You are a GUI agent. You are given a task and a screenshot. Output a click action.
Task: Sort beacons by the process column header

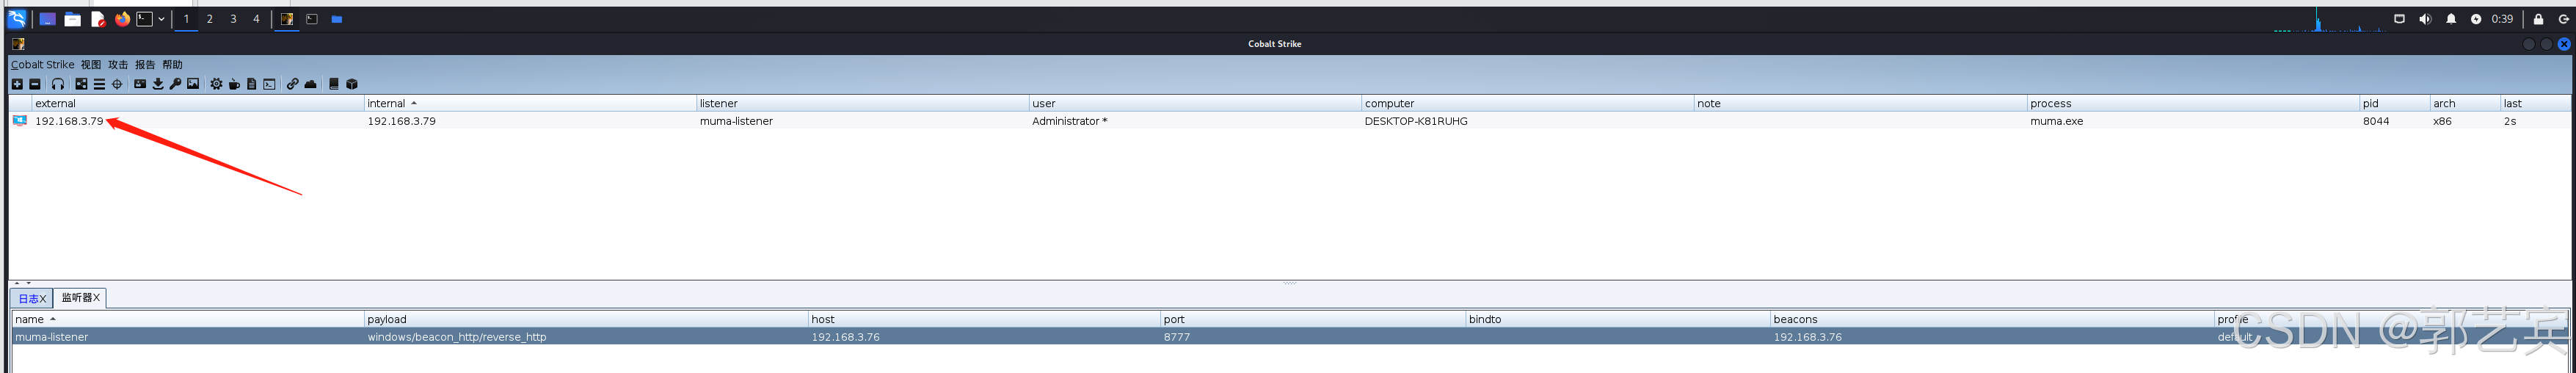click(x=2192, y=103)
